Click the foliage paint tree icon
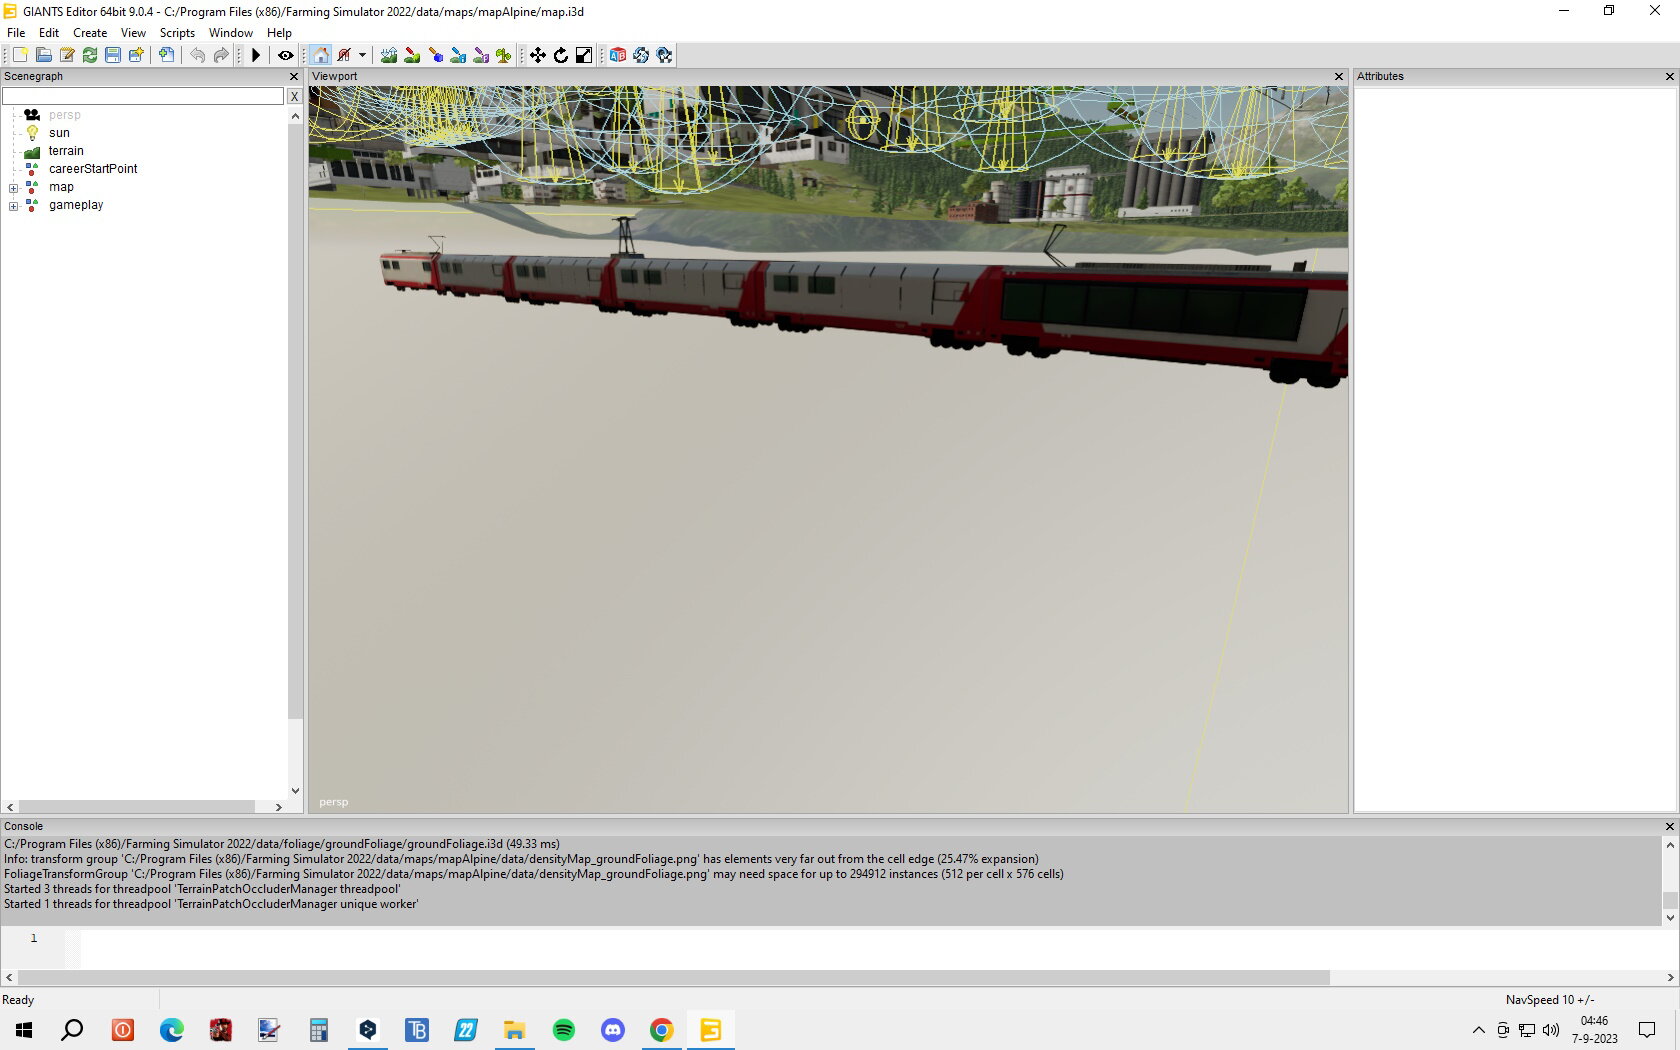Screen dimensions: 1680x1050 coord(504,55)
